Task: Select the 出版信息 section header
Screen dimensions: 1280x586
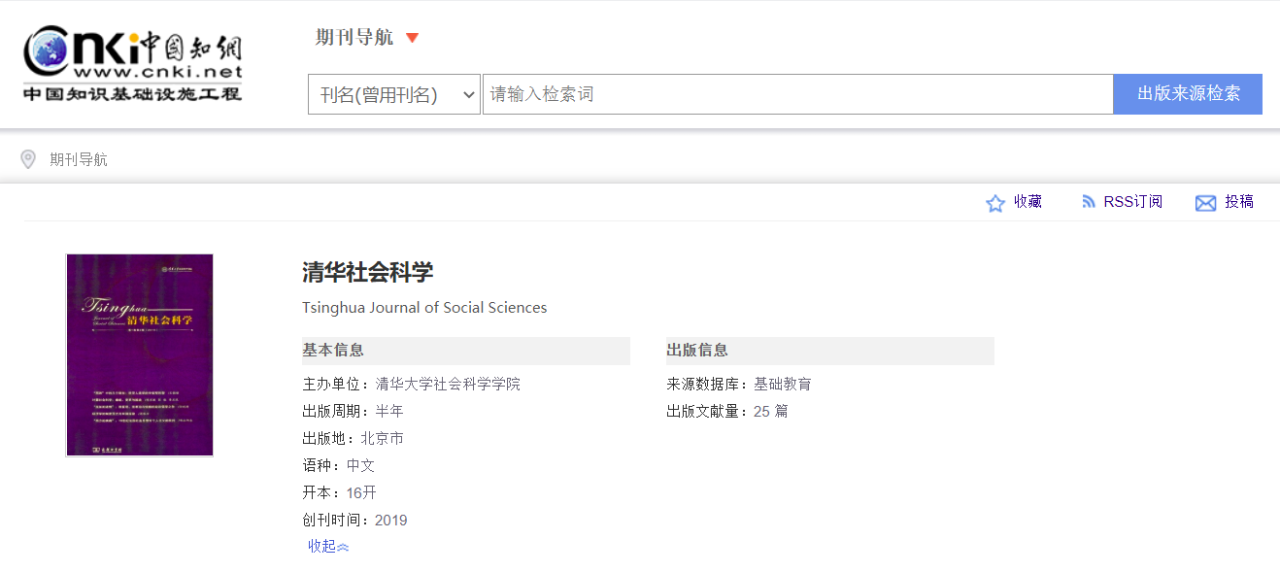Action: pos(698,350)
